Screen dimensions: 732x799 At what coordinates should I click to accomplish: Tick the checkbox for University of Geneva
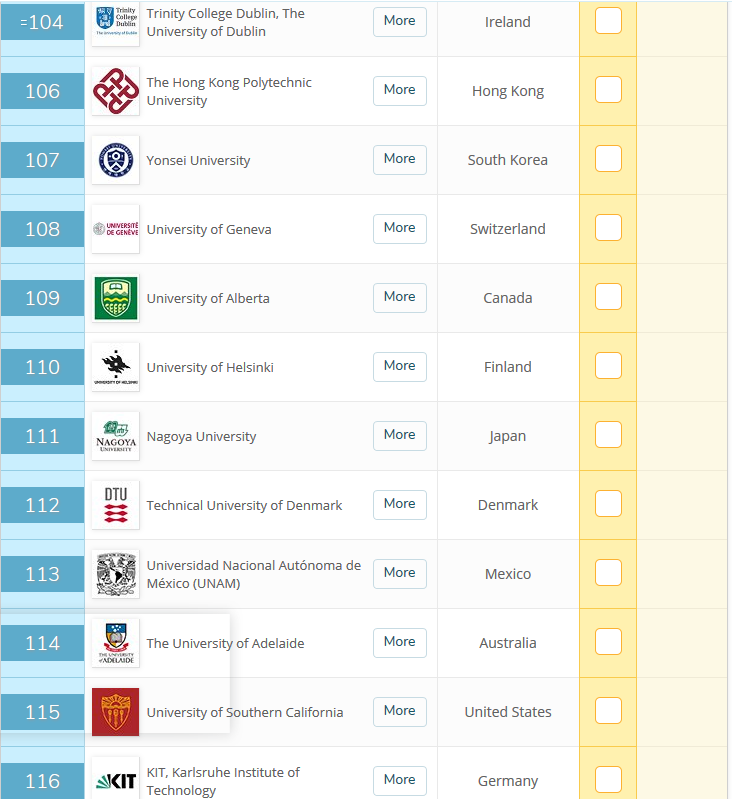[x=608, y=228]
